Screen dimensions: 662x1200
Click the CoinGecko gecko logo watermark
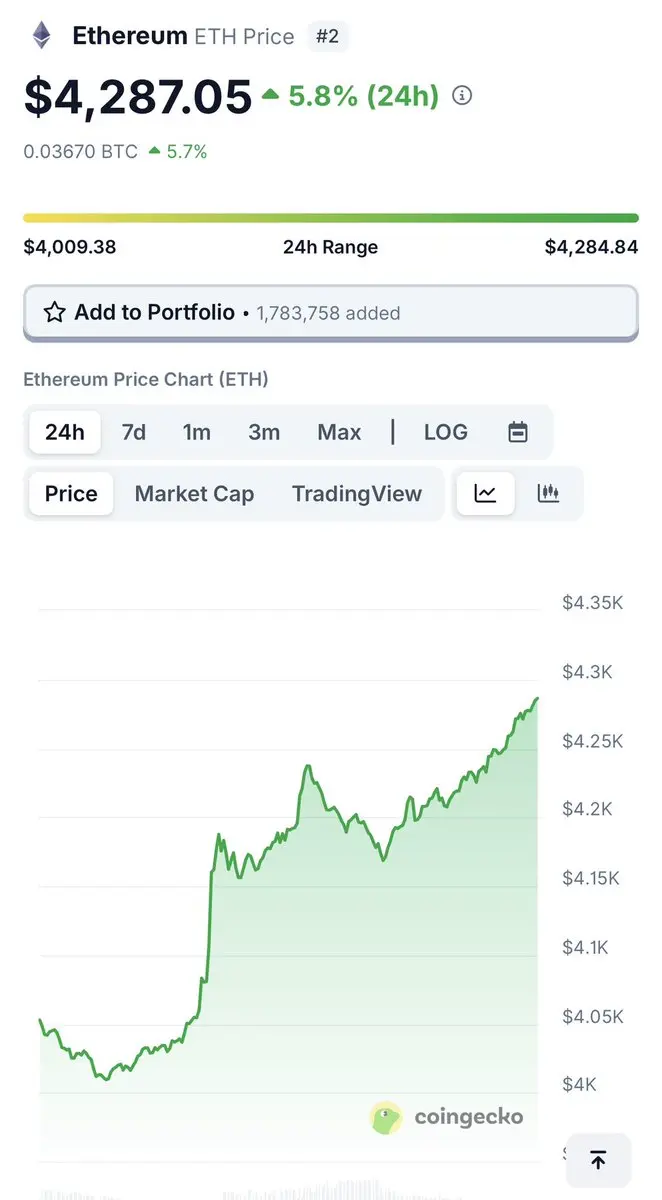coord(386,1117)
